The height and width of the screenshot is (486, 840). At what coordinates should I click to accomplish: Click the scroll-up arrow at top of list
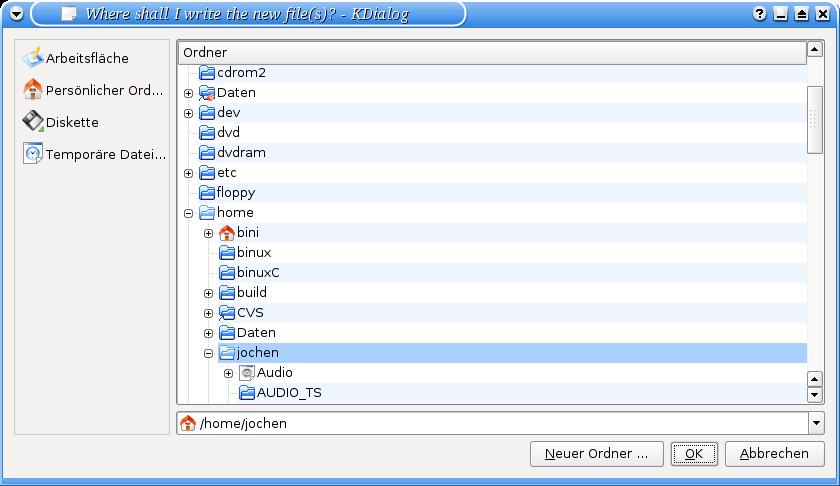[814, 49]
